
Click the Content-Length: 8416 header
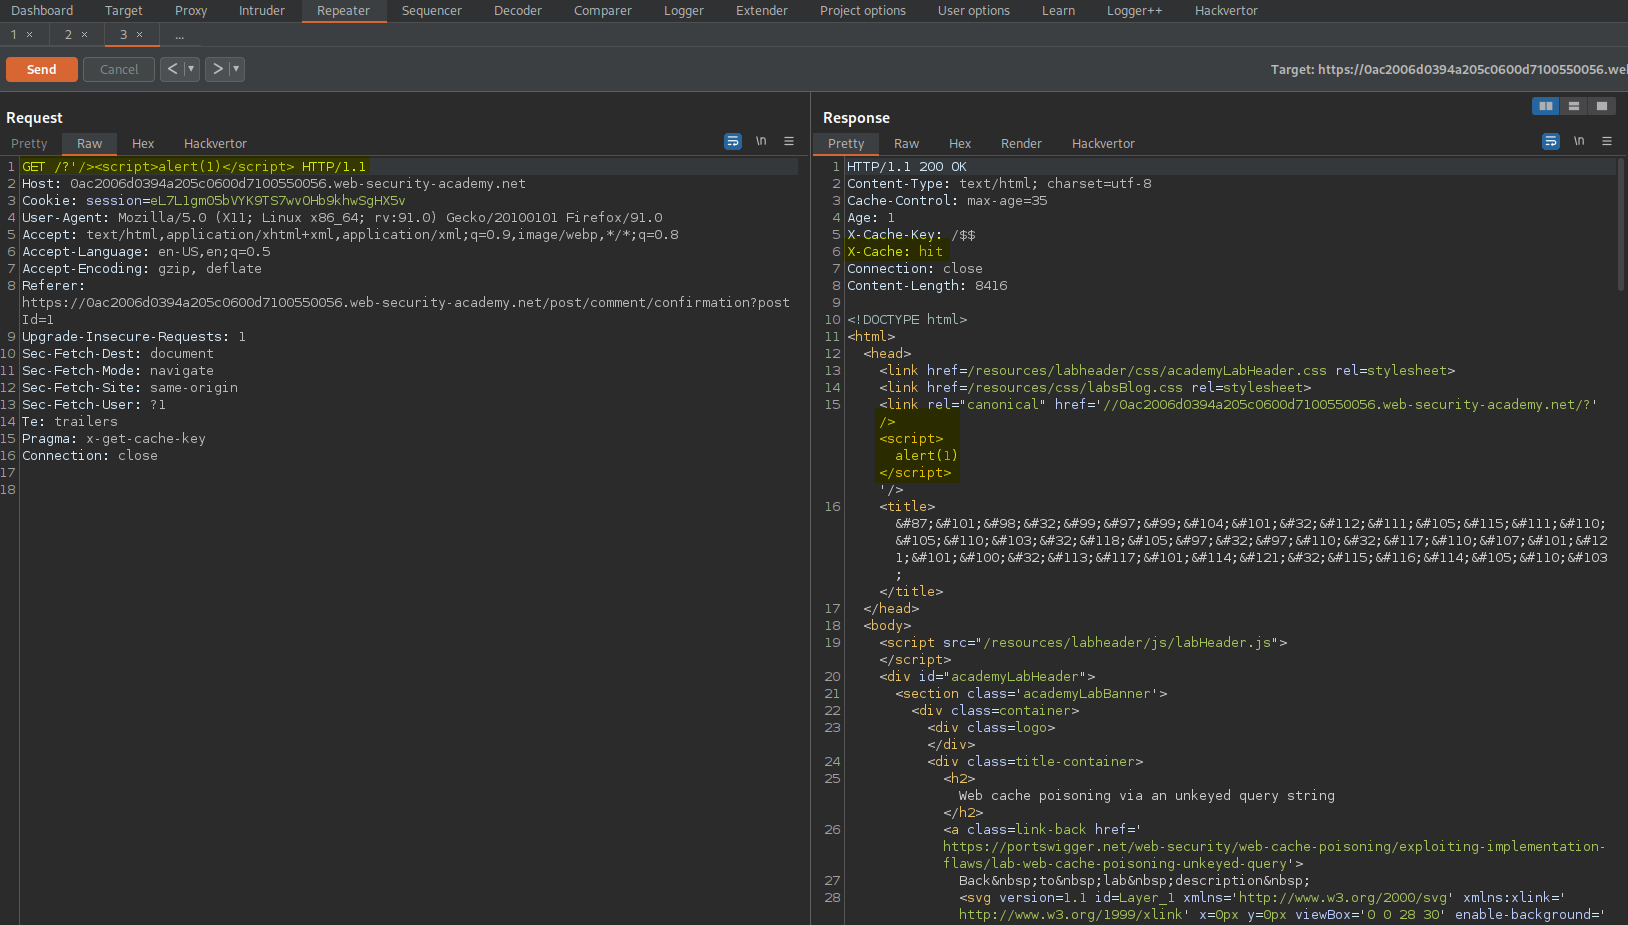point(927,286)
